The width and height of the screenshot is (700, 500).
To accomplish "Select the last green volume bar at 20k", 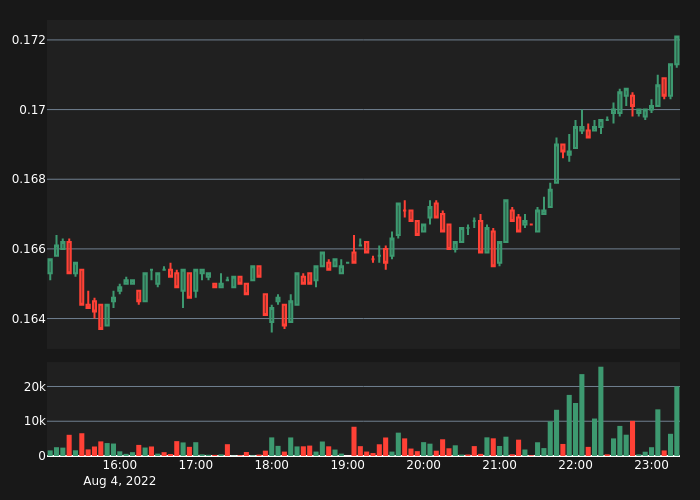I will (x=677, y=421).
